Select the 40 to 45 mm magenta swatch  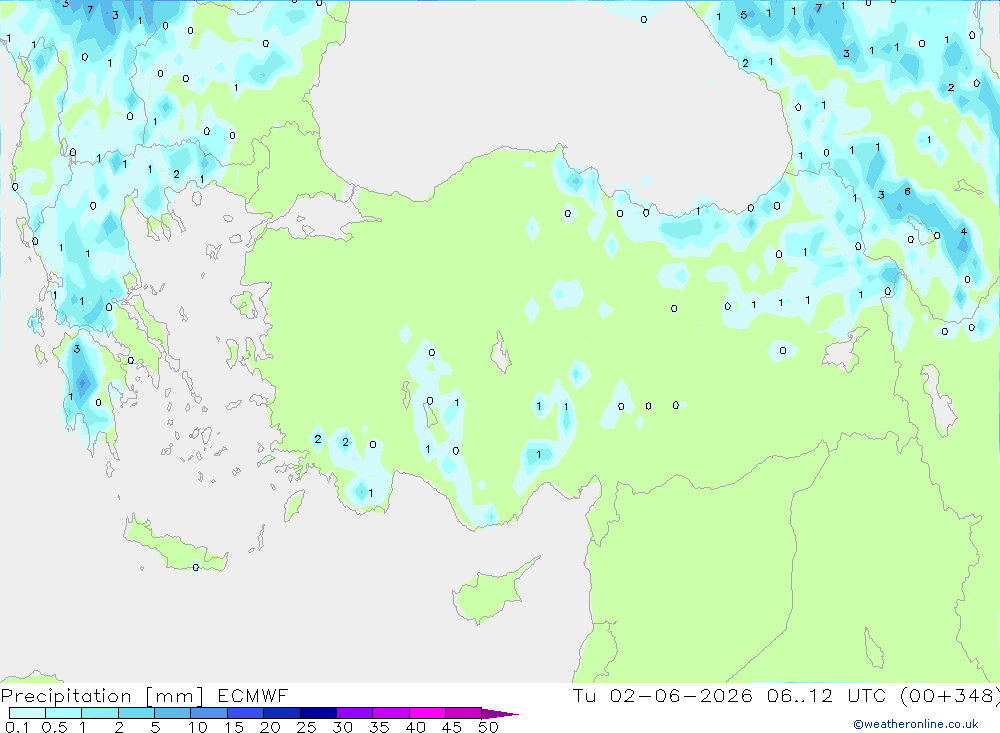tap(427, 713)
